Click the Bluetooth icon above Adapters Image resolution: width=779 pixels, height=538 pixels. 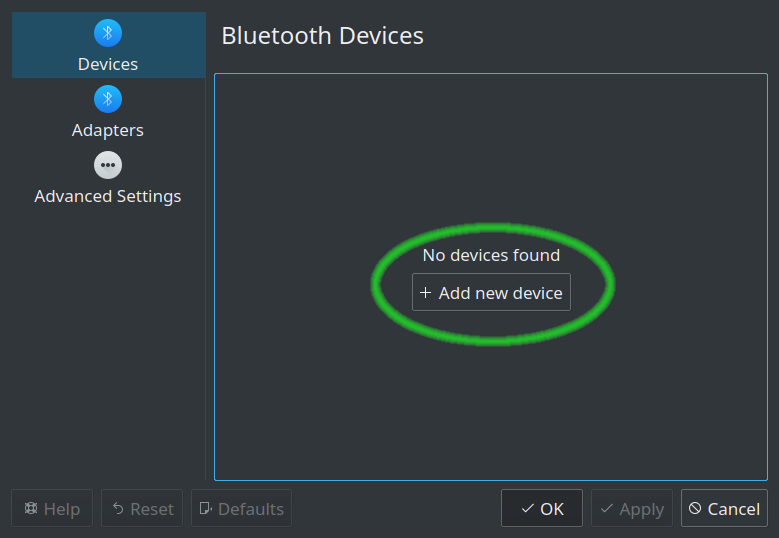tap(108, 99)
